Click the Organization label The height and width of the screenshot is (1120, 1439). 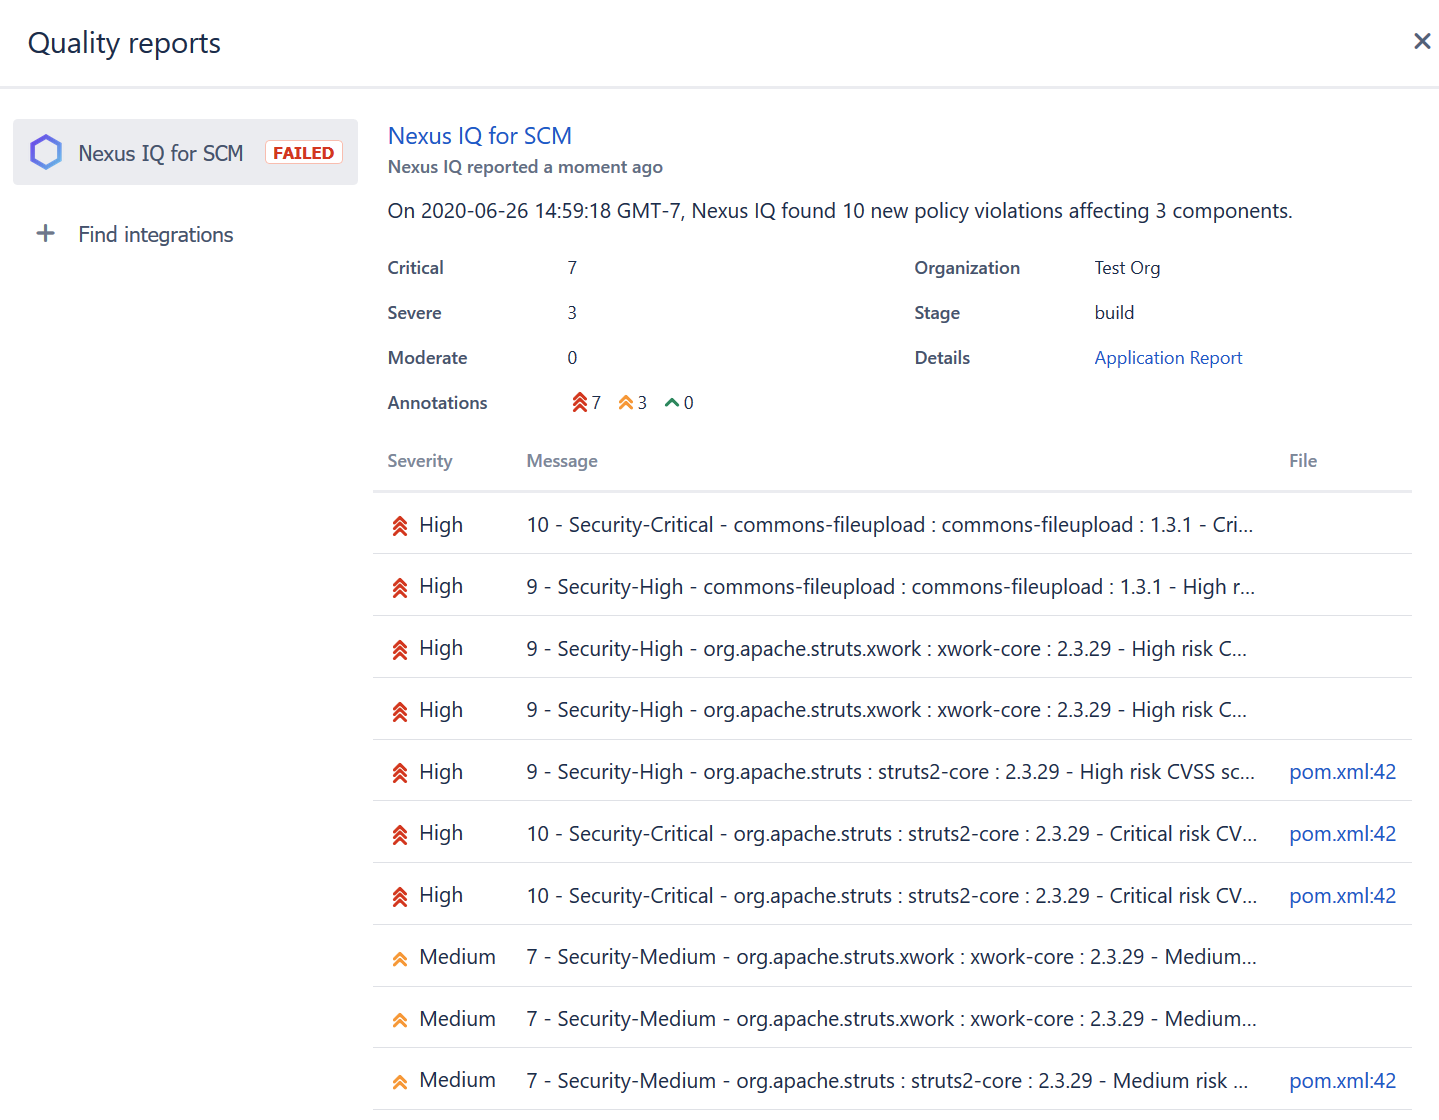point(967,268)
